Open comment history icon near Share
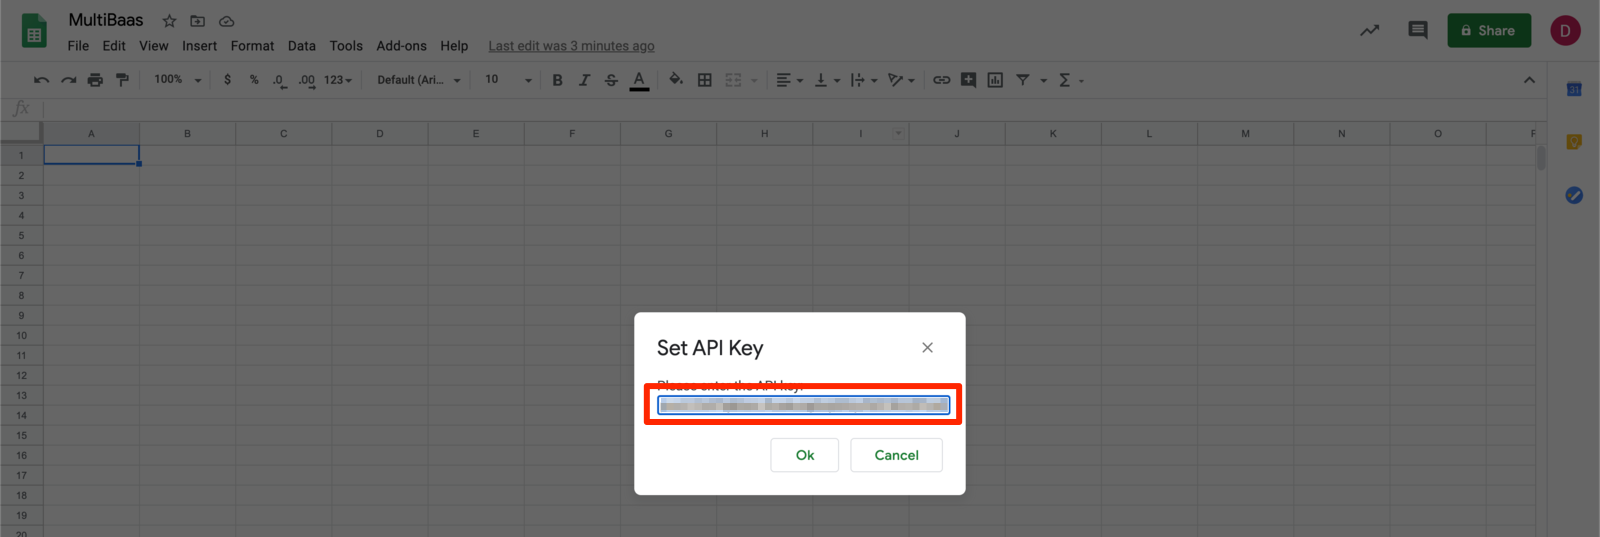The image size is (1600, 537). [1417, 30]
